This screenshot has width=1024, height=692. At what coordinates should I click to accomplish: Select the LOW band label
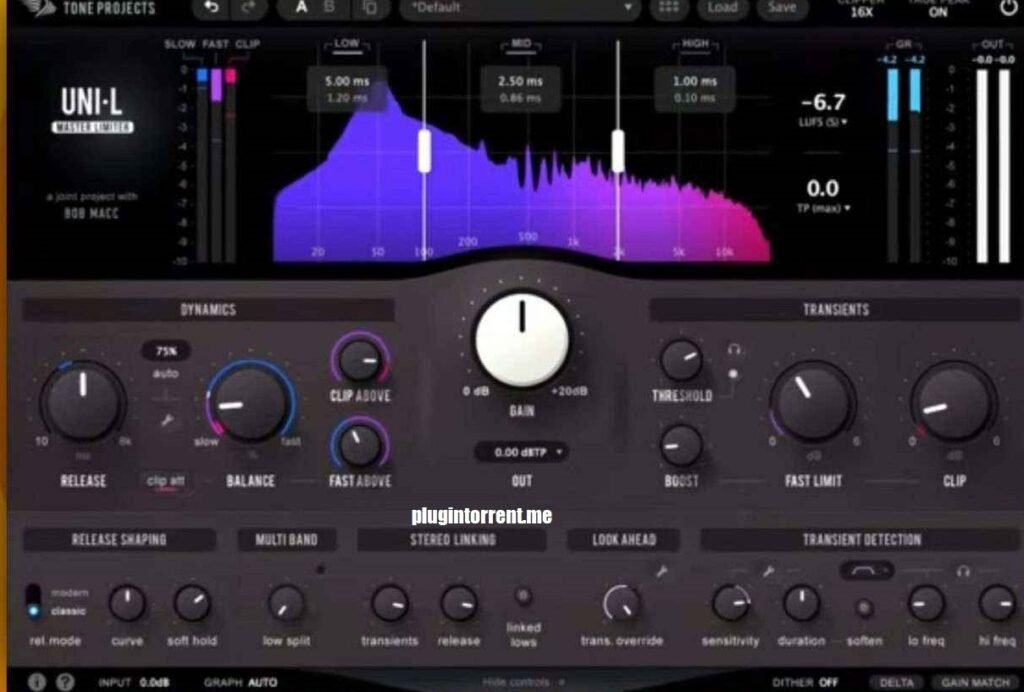(347, 43)
